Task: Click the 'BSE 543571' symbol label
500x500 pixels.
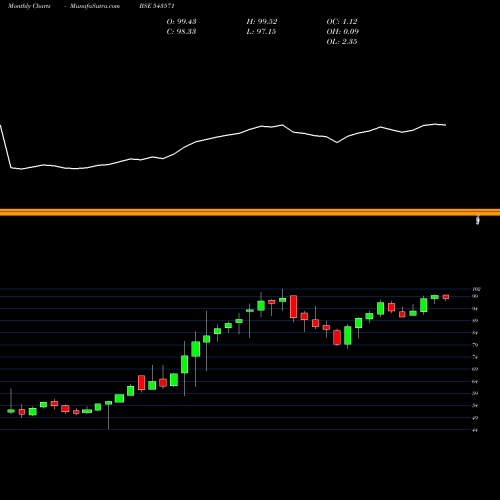Action: [157, 6]
